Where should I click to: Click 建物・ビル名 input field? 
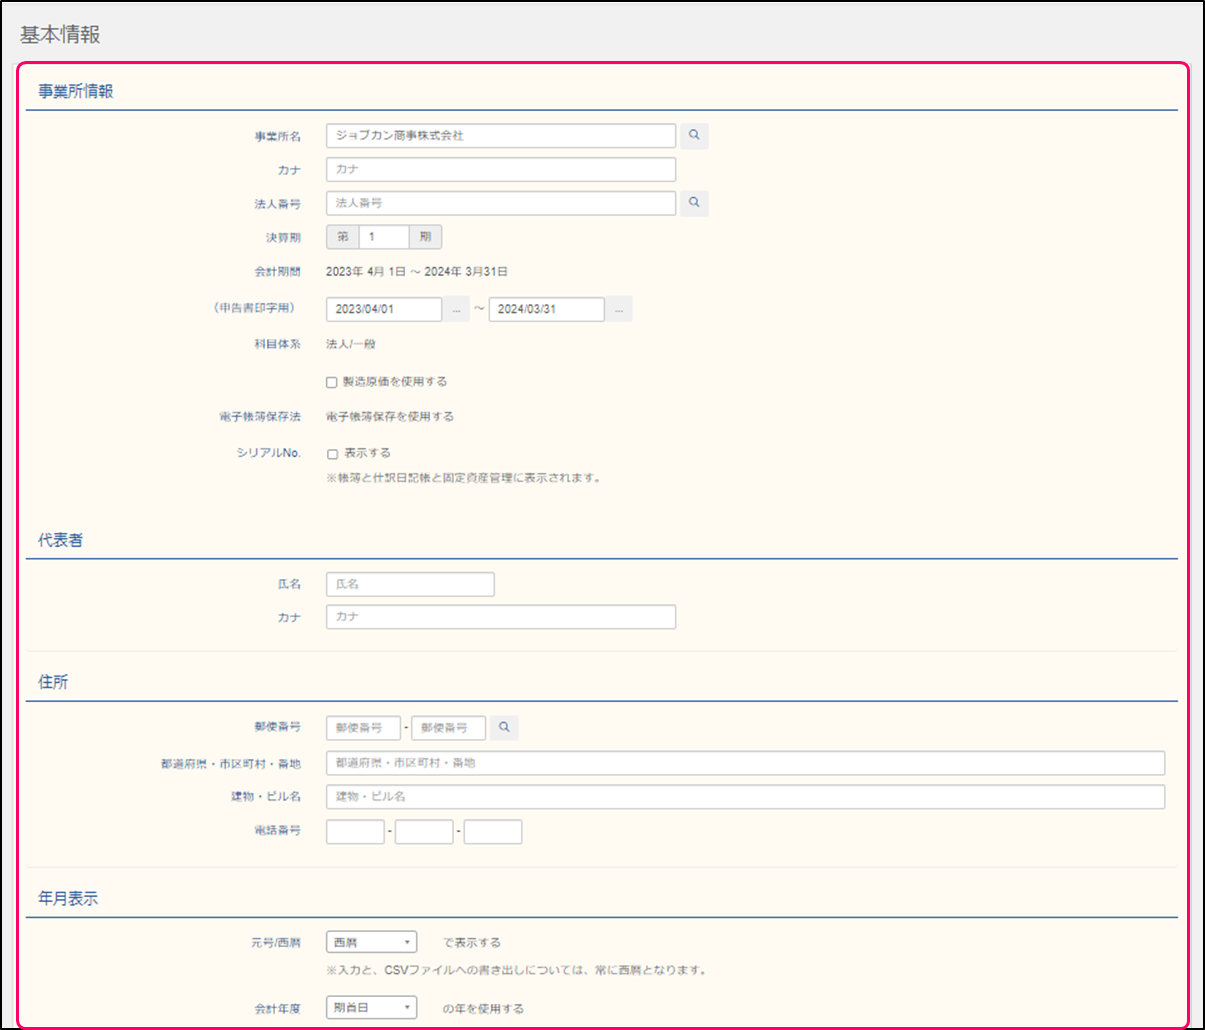click(x=745, y=797)
